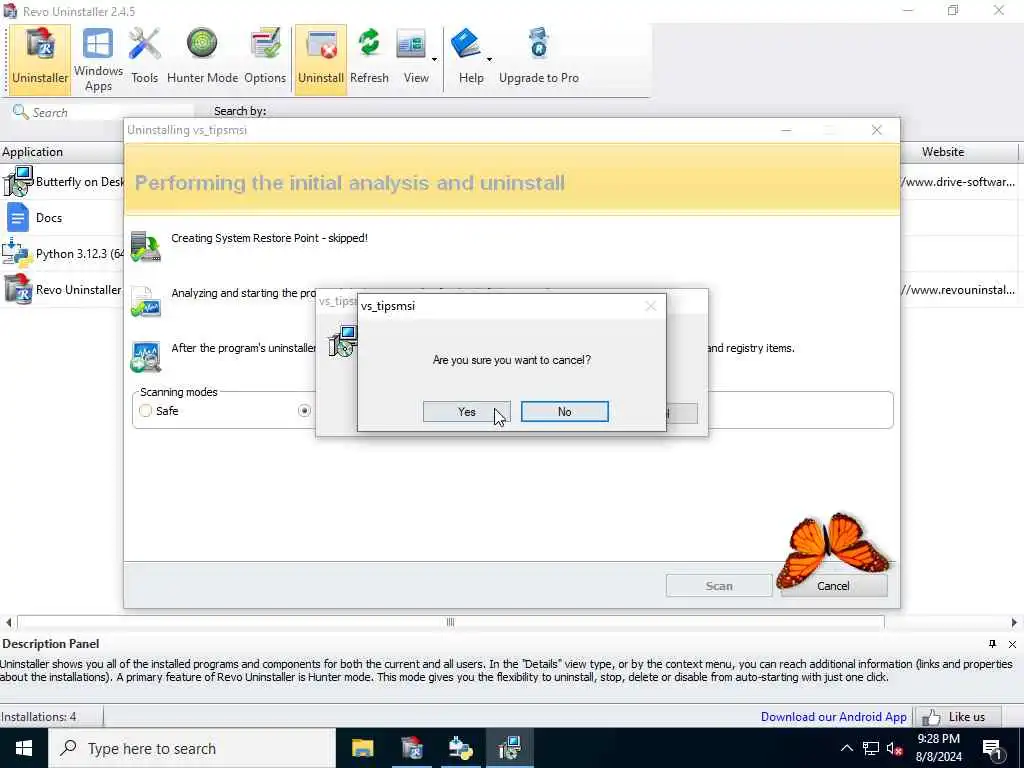Image resolution: width=1024 pixels, height=768 pixels.
Task: Activate Hunter Mode icon
Action: click(202, 44)
